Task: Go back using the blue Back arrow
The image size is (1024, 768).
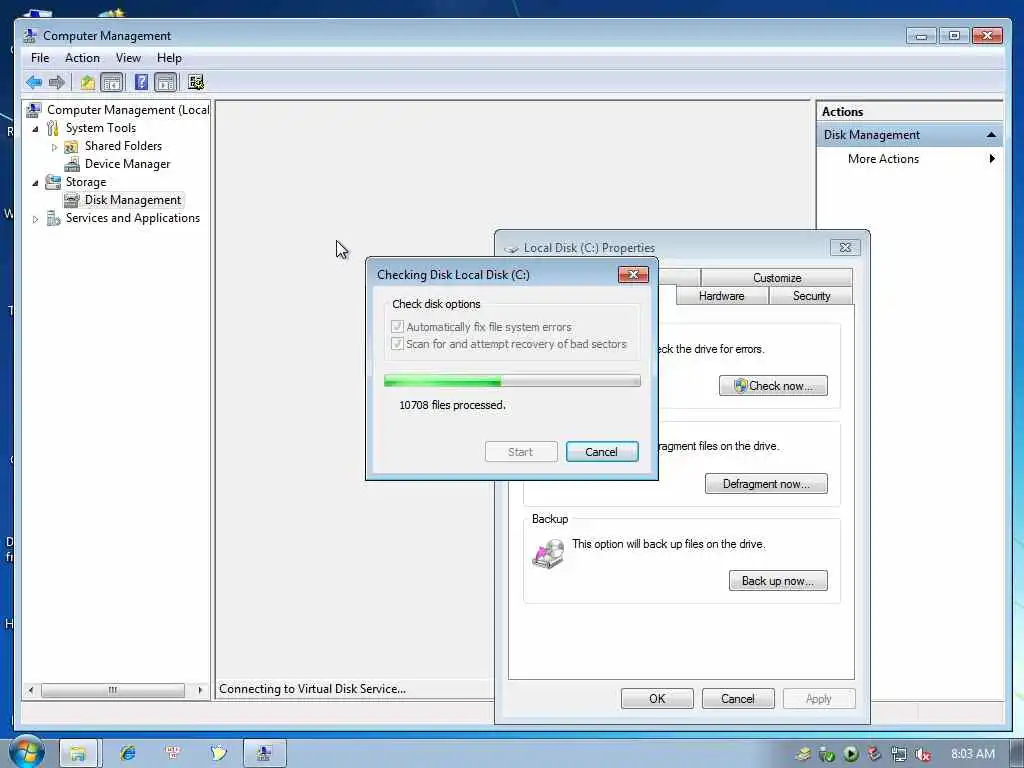Action: coord(34,82)
